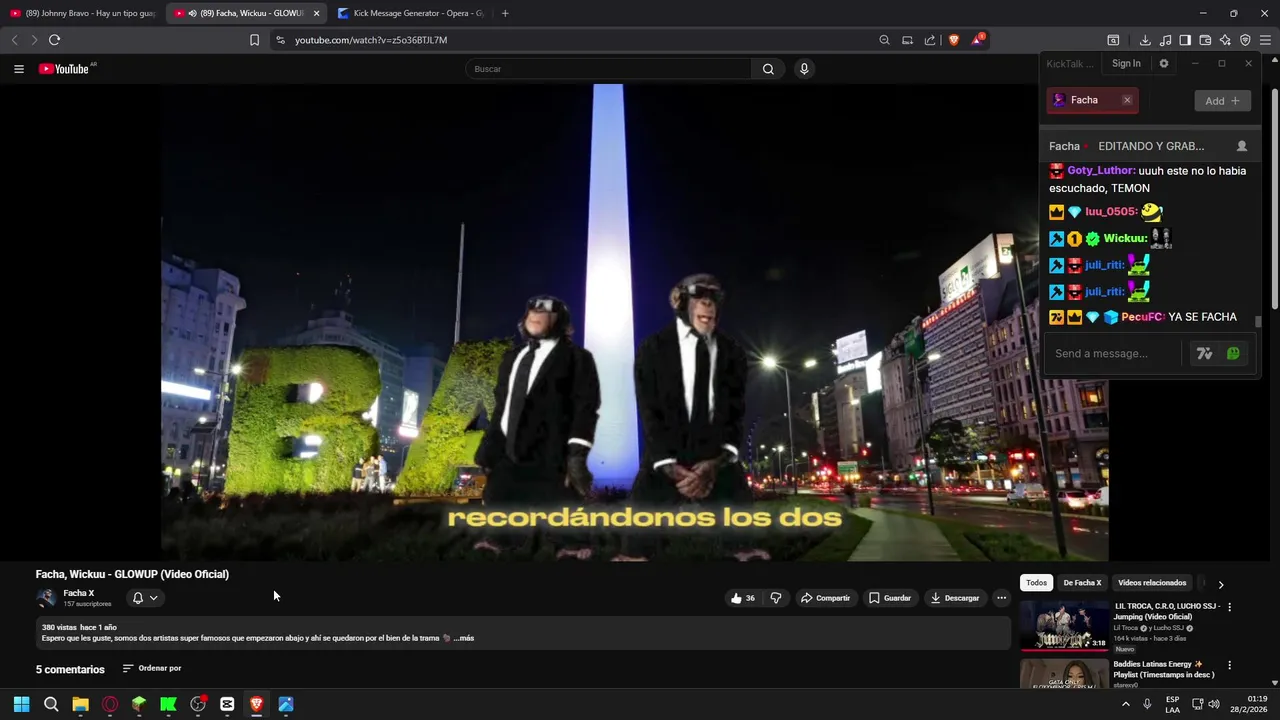
Task: Click the YouTube search magnifier button
Action: coord(768,69)
